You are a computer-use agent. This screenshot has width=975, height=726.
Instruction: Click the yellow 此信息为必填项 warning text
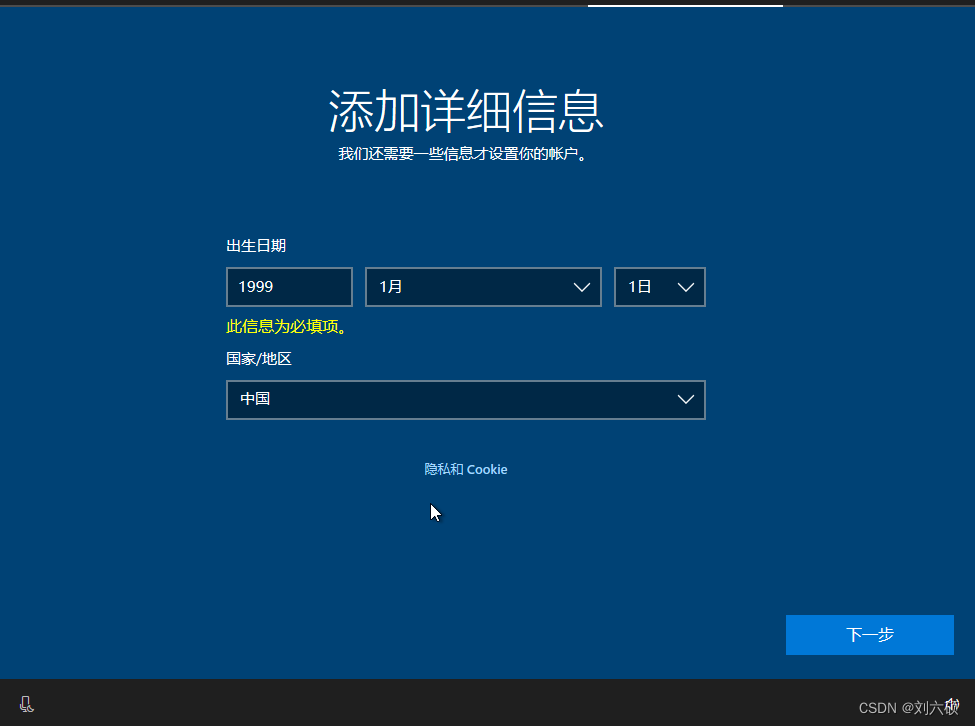[x=286, y=326]
